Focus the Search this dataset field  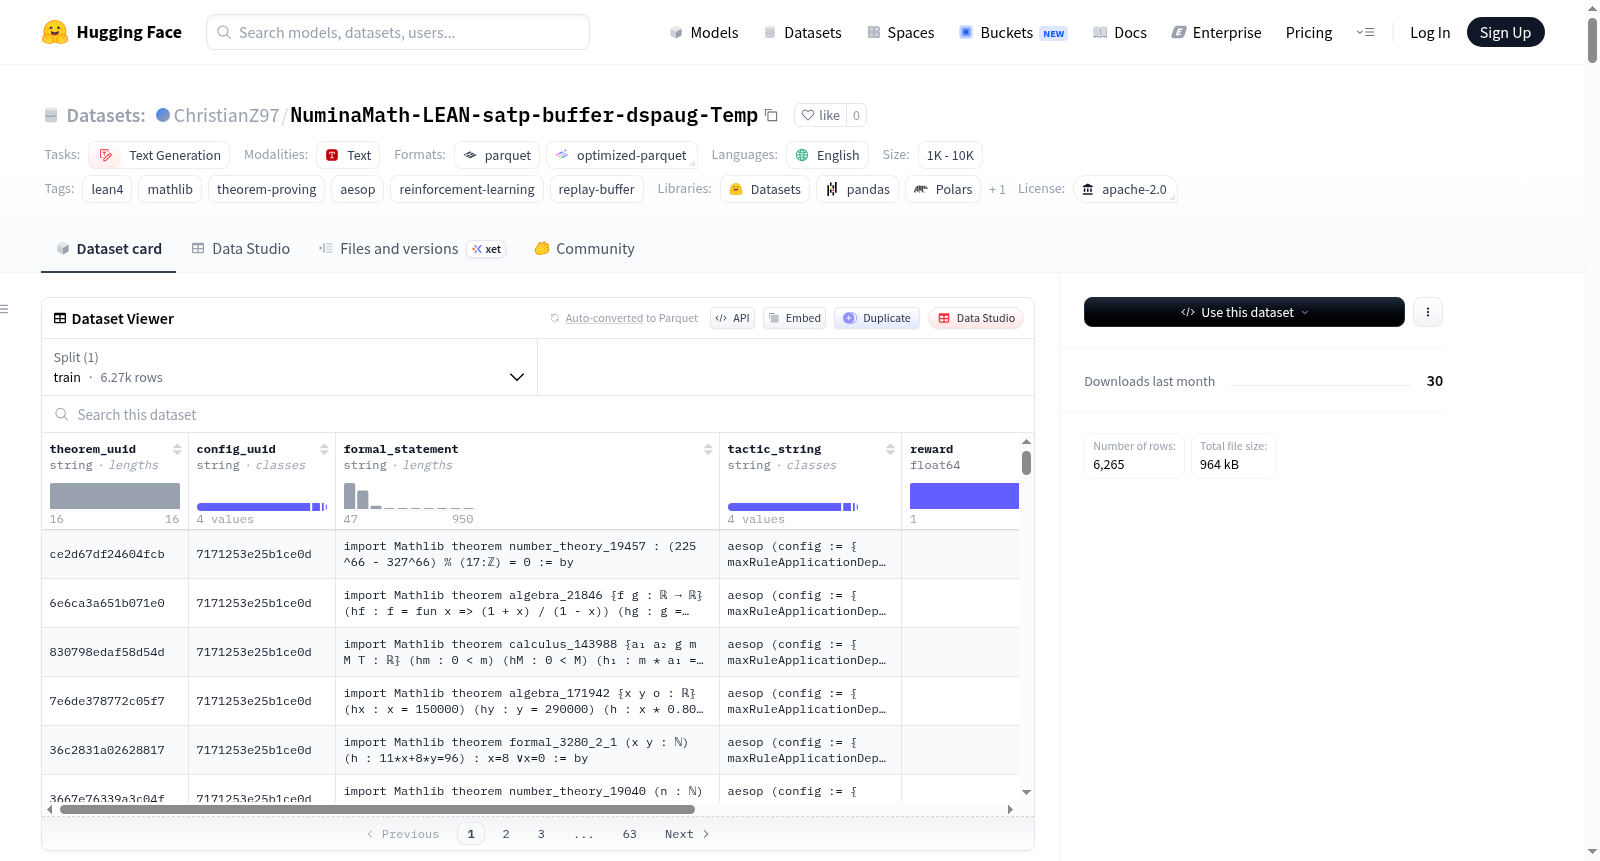pyautogui.click(x=538, y=414)
